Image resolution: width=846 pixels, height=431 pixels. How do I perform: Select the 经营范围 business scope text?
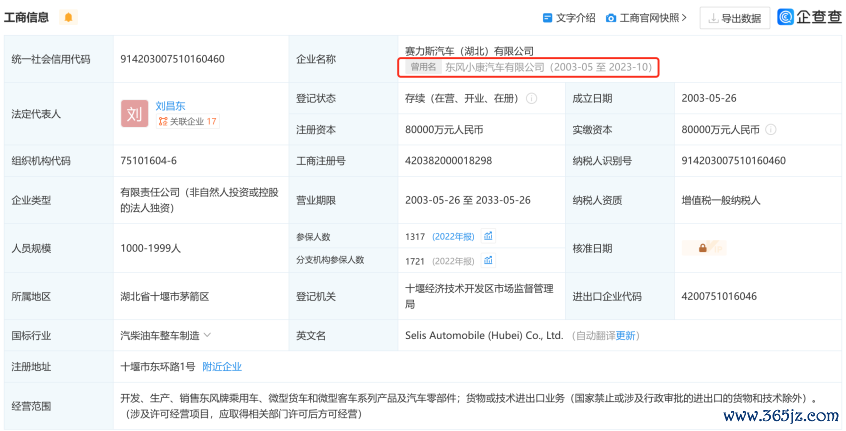point(469,407)
